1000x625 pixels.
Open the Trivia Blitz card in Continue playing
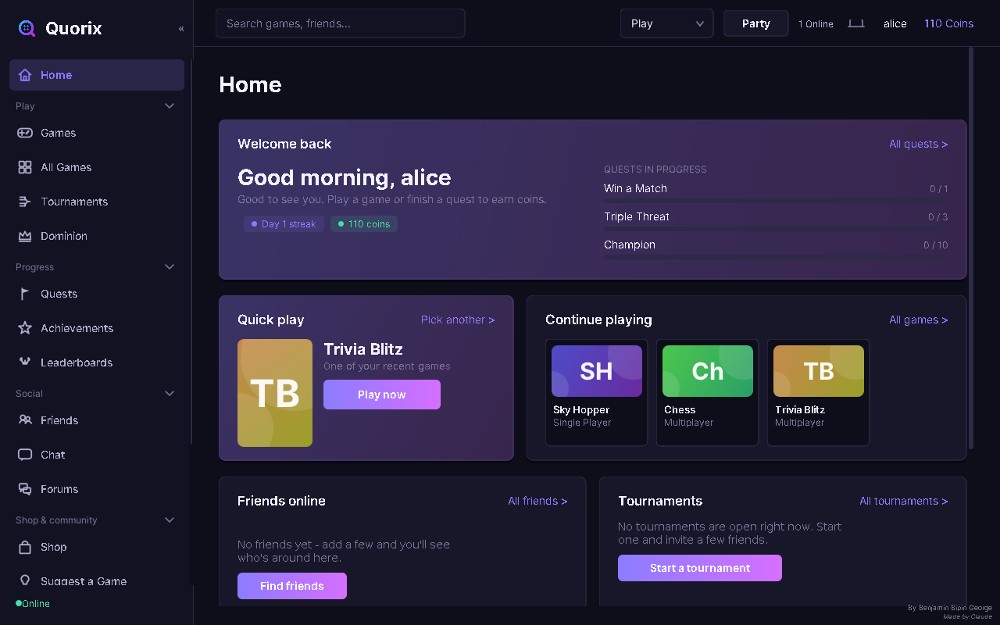tap(818, 392)
